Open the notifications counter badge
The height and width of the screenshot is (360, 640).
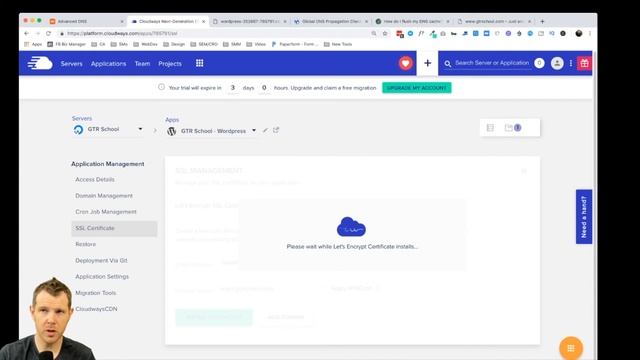[539, 63]
